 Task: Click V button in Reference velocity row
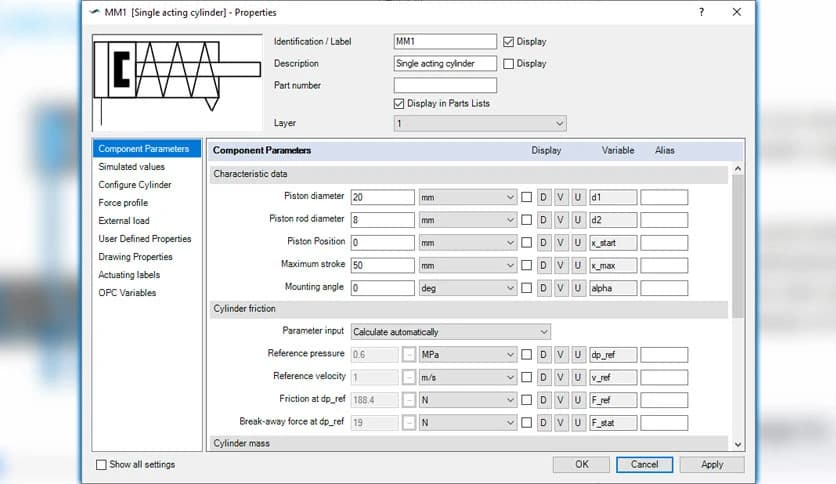click(560, 377)
